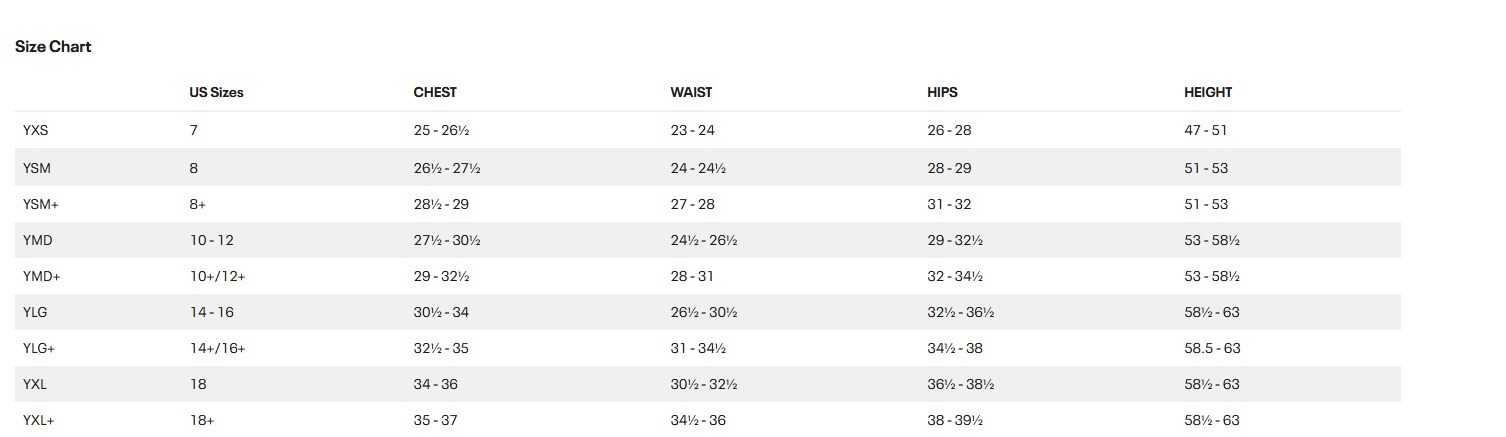Click US size 10 - 12 cell
The width and height of the screenshot is (1506, 437).
click(x=211, y=241)
